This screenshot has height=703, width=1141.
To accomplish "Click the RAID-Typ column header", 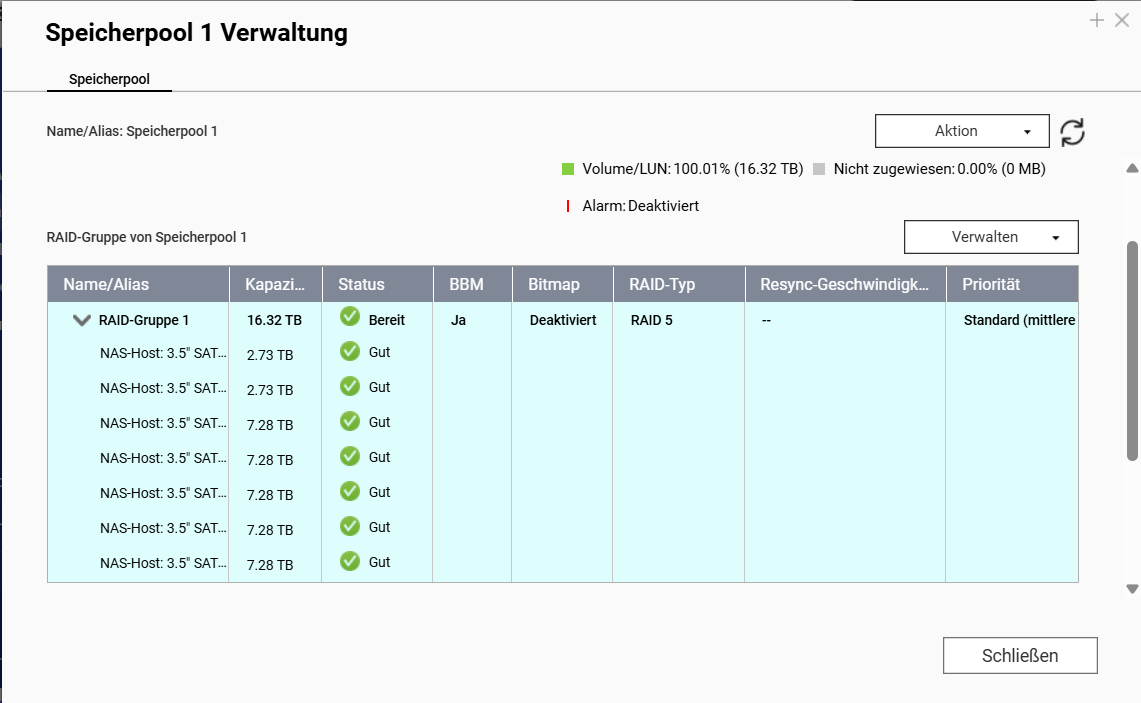I will tap(662, 285).
